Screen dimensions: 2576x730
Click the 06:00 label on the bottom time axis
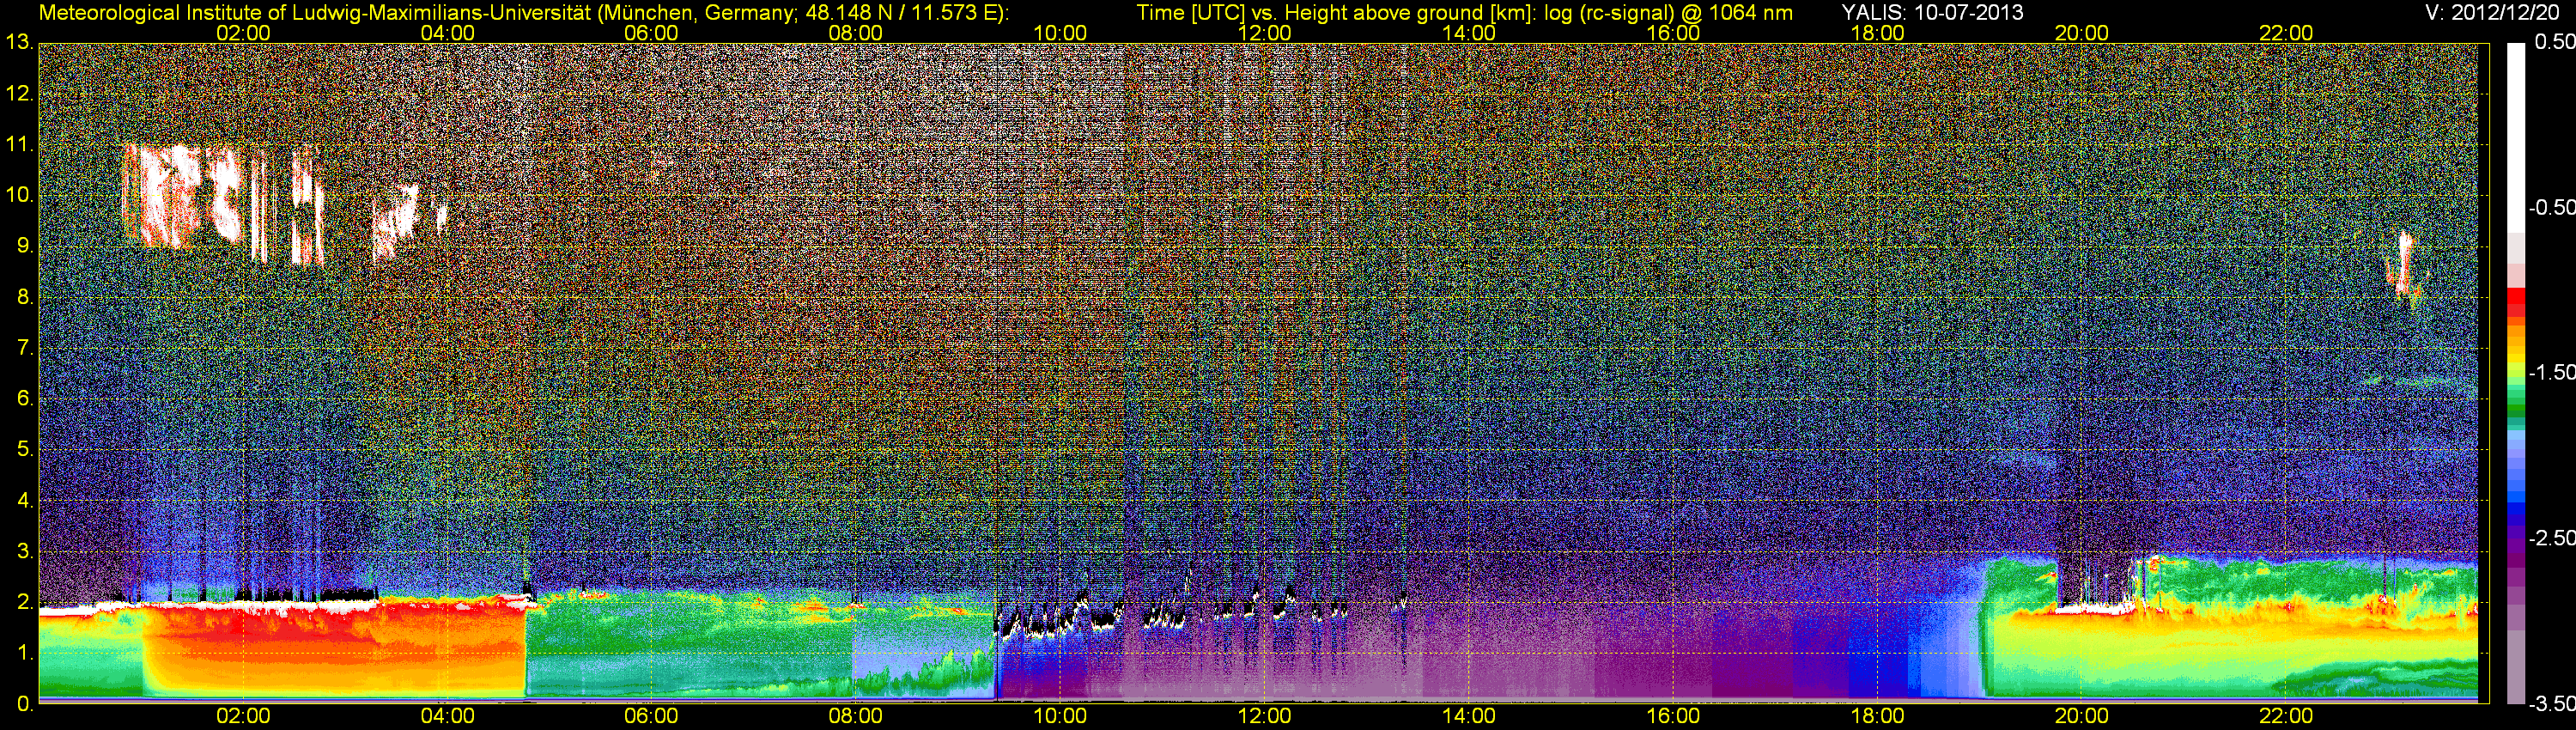click(651, 716)
